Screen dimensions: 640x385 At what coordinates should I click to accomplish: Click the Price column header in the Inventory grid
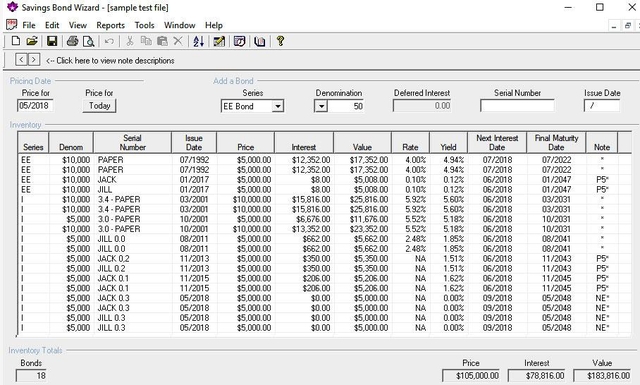[x=245, y=142]
